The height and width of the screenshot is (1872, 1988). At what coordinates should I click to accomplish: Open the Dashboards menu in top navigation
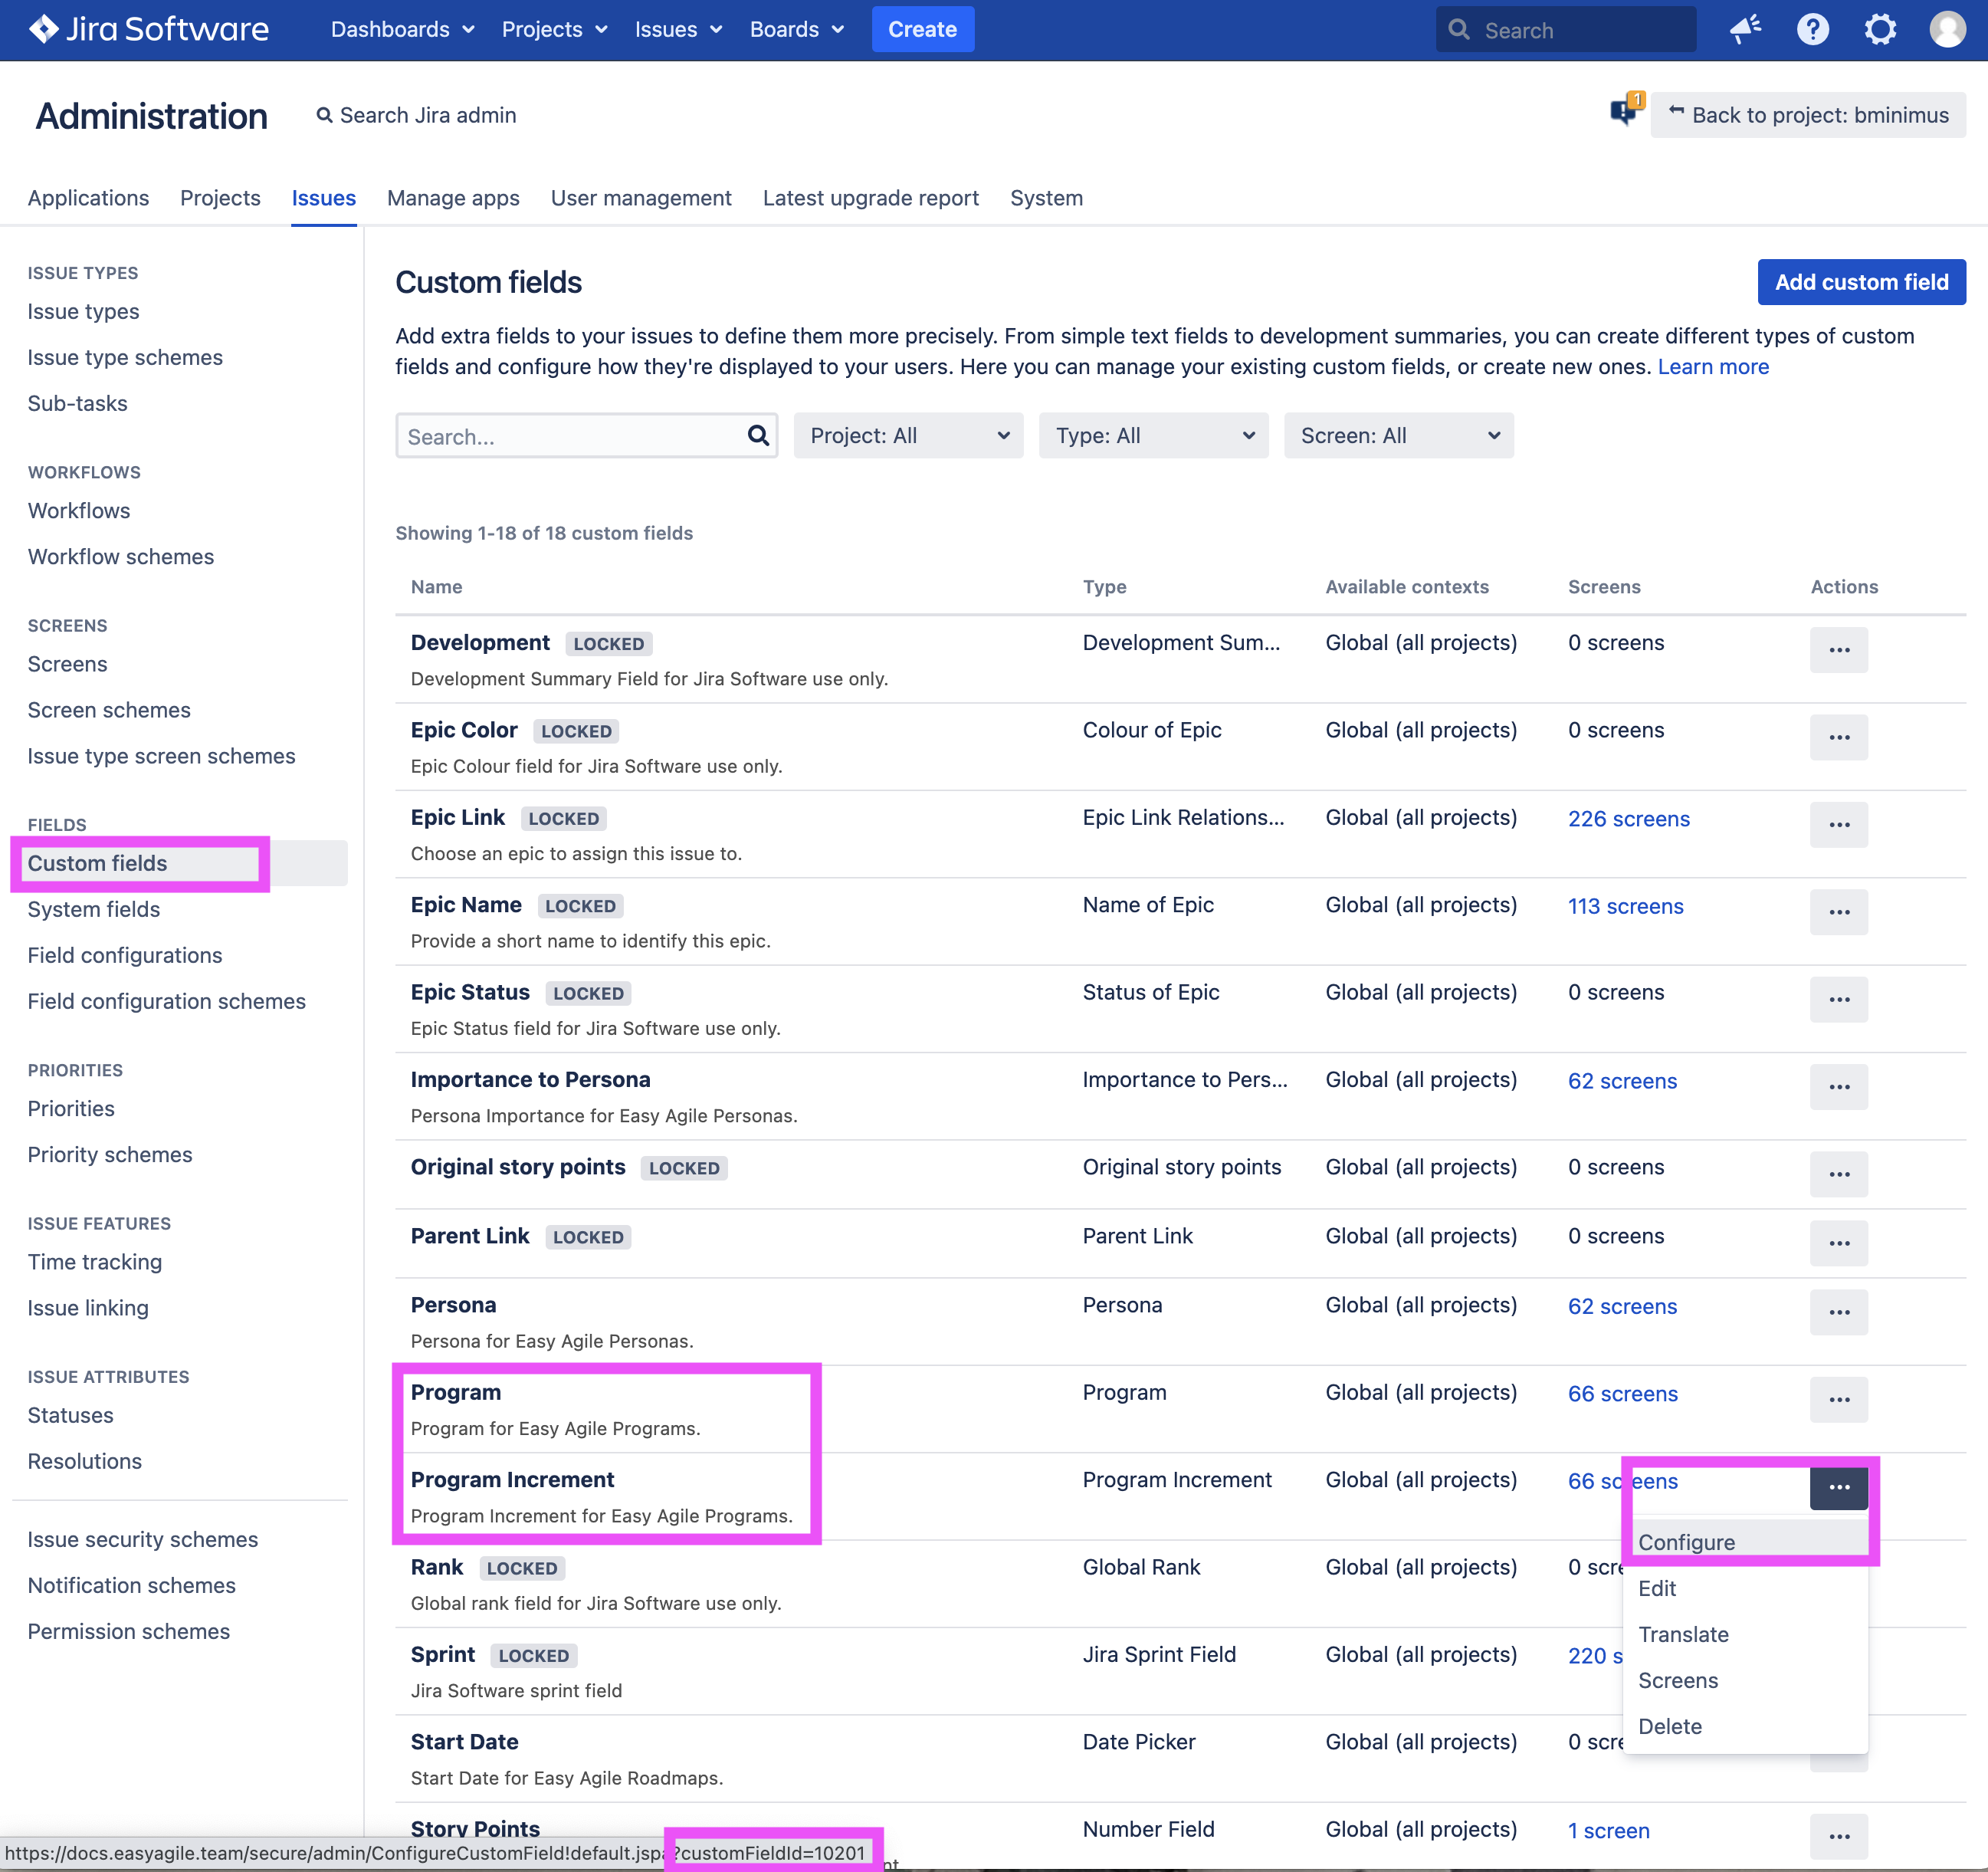click(x=402, y=29)
